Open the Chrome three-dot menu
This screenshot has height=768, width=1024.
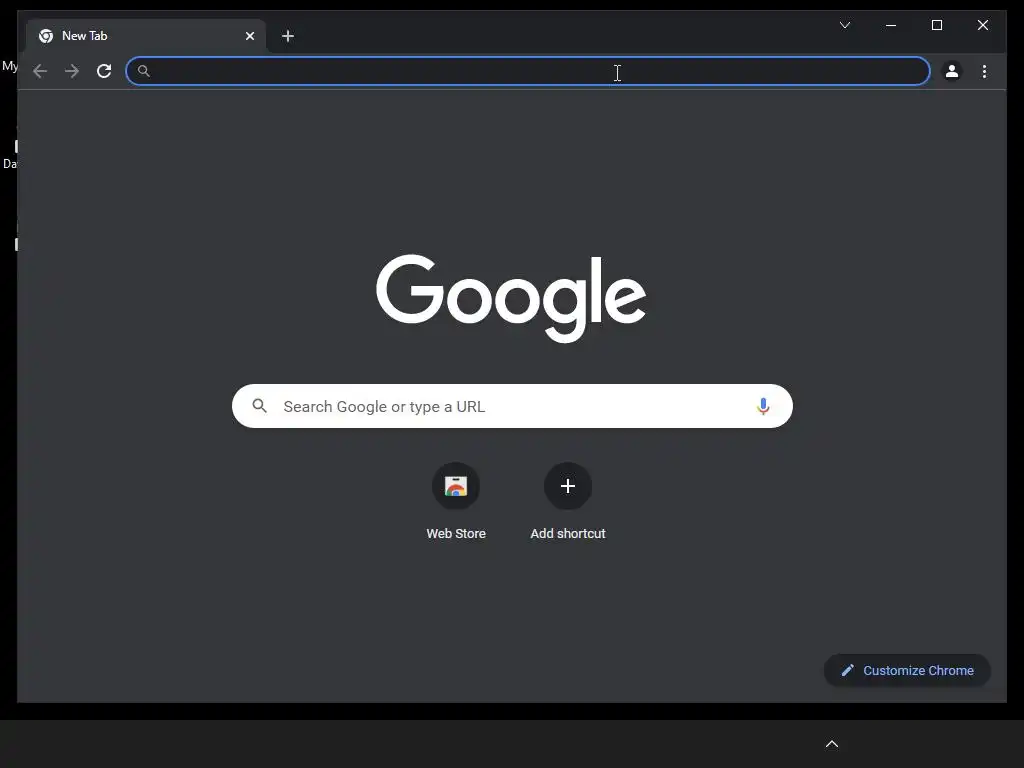(984, 71)
